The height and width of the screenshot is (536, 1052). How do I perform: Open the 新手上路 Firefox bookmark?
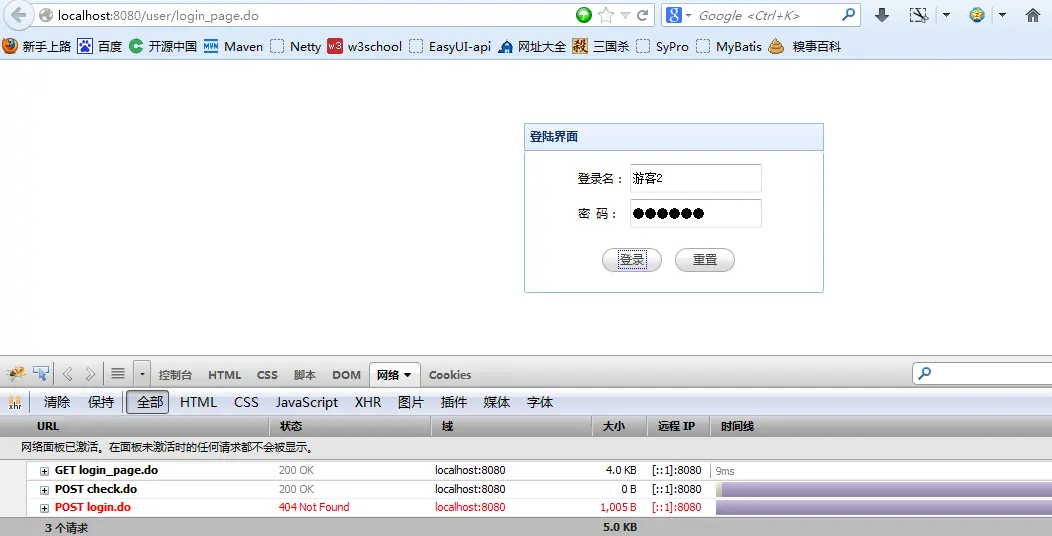tap(36, 46)
